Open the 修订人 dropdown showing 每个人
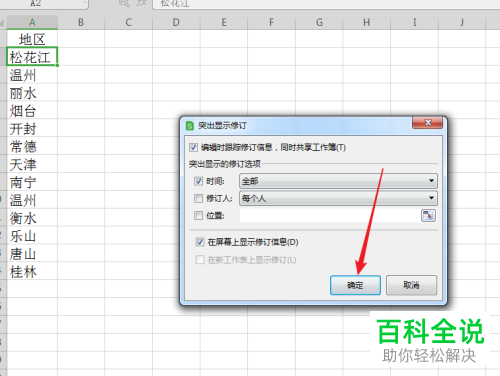500x376 pixels. (338, 198)
